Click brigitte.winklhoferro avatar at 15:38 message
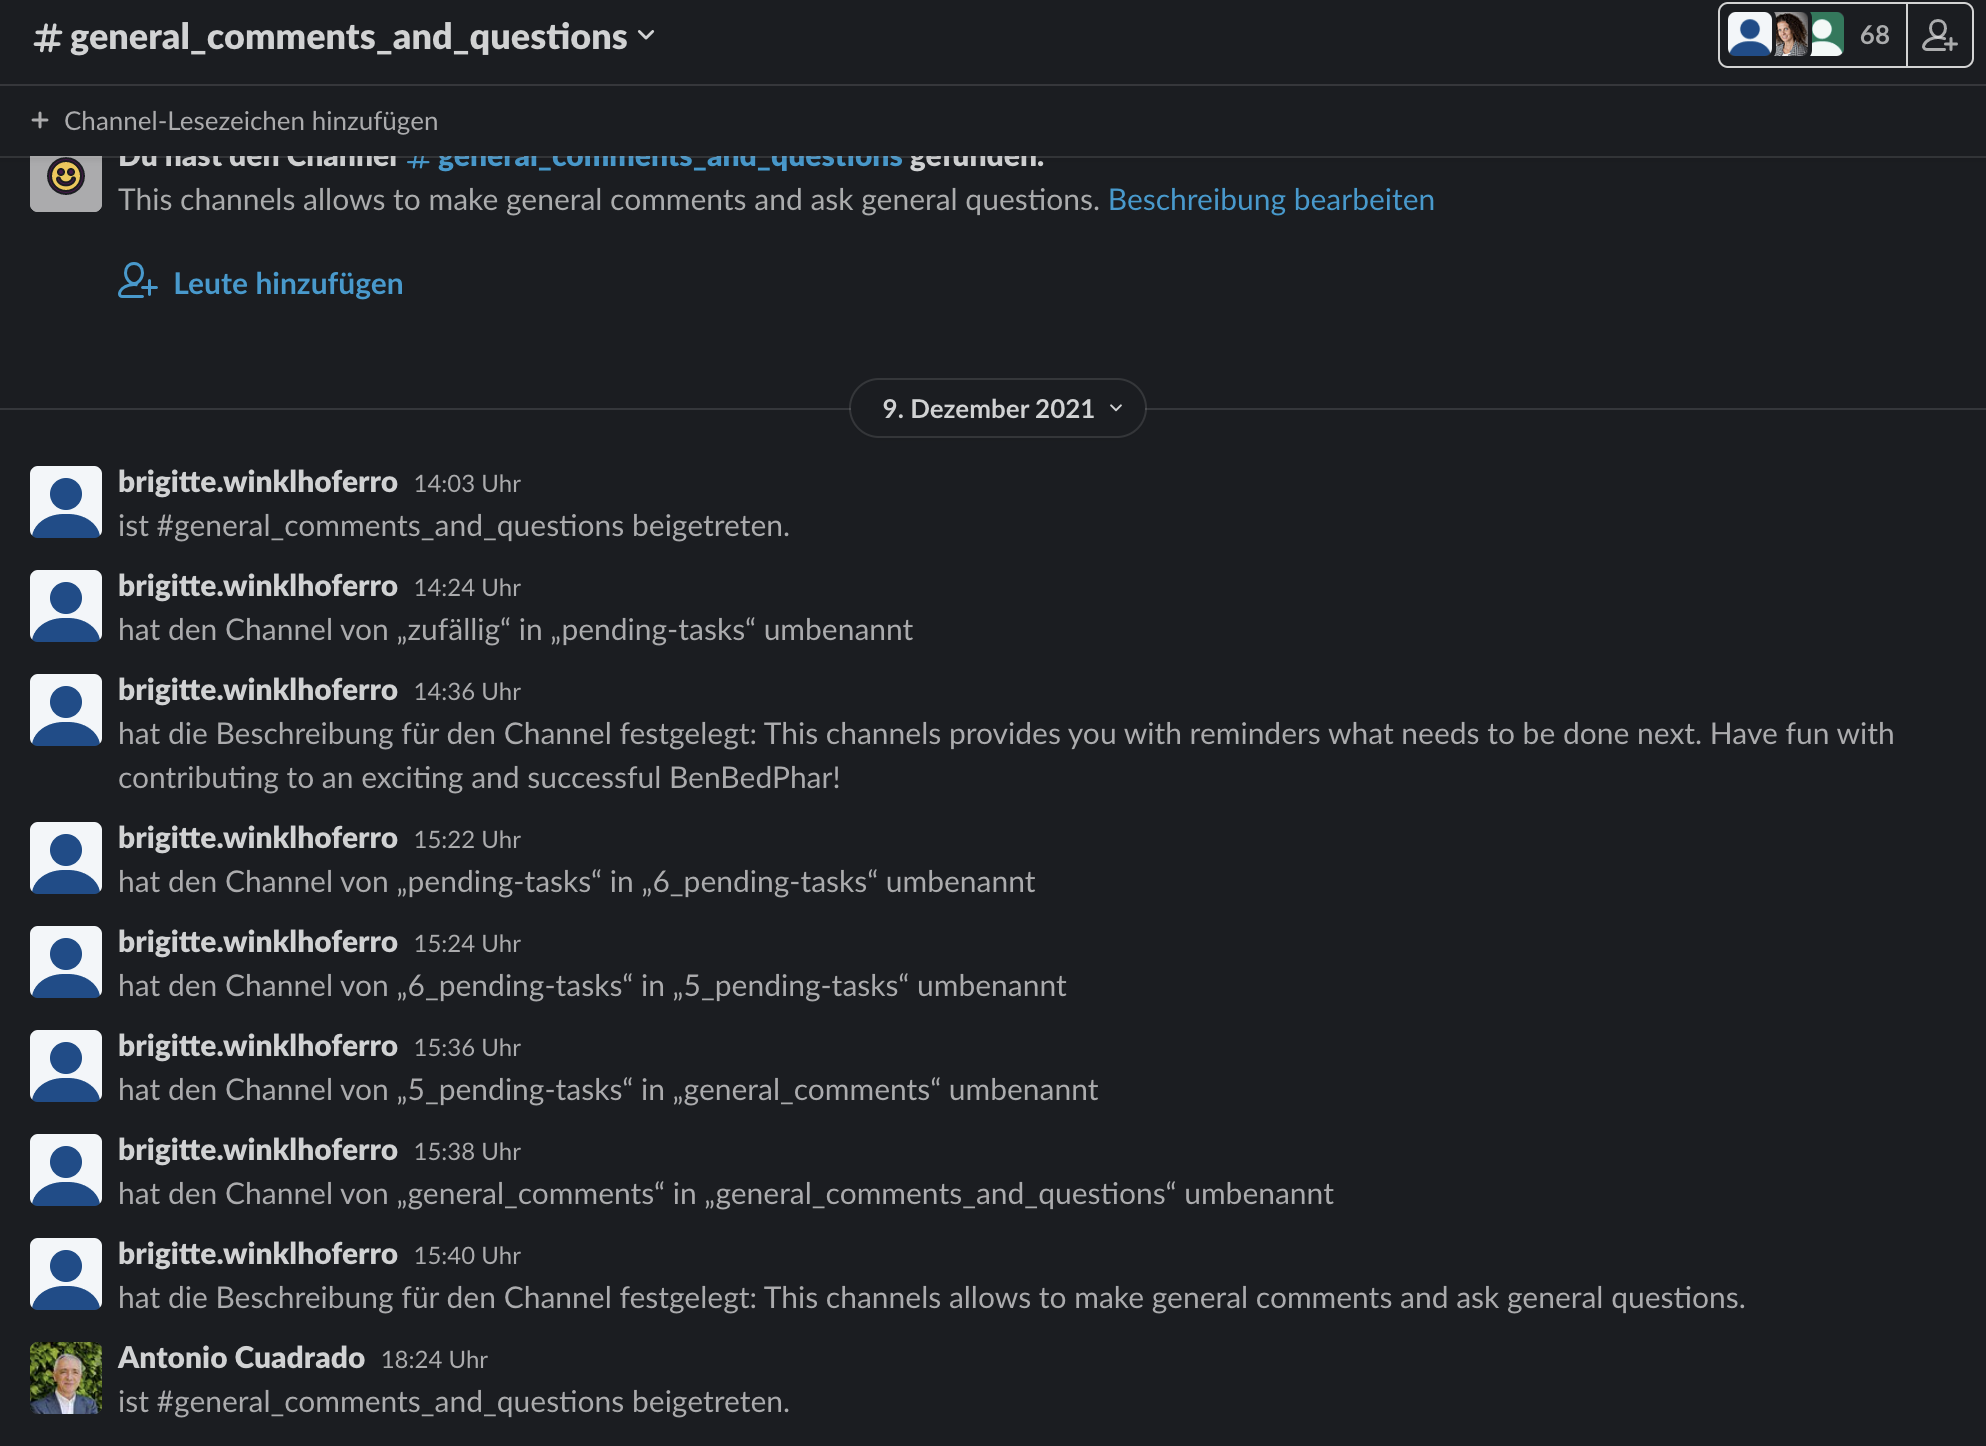 click(66, 1170)
